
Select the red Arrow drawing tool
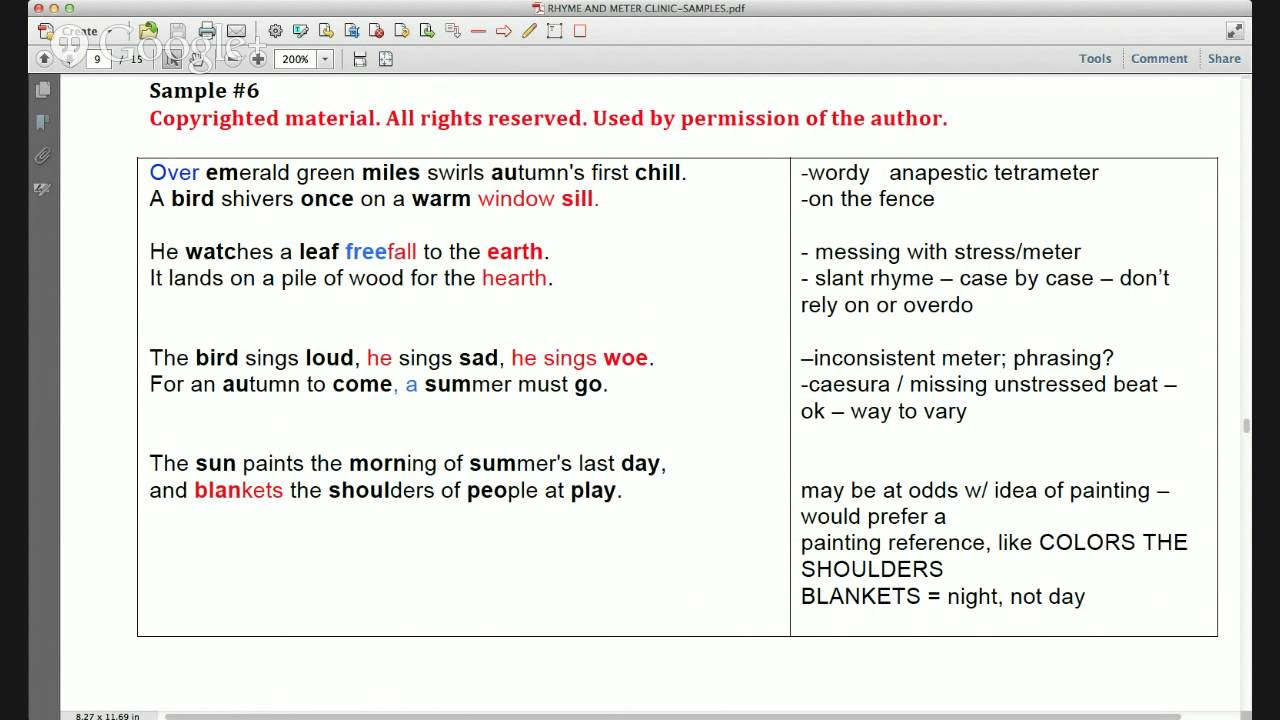click(x=504, y=31)
